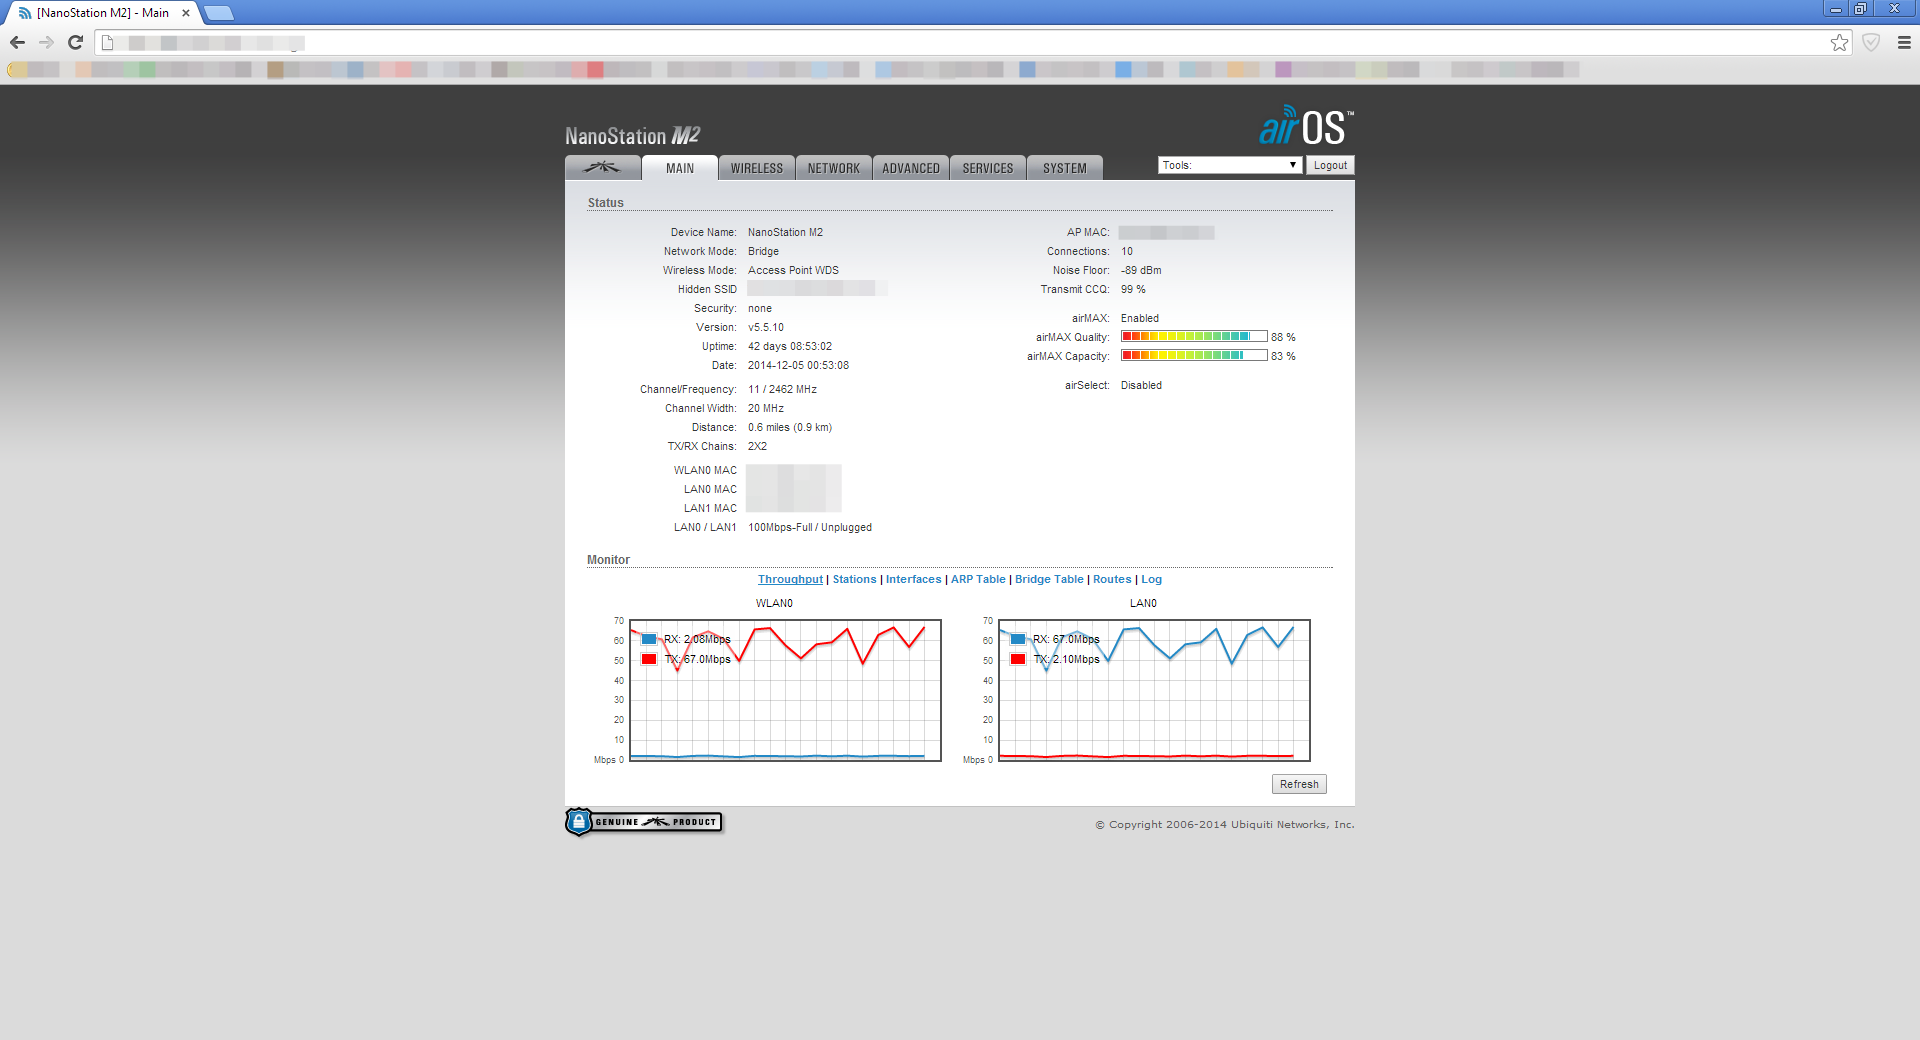This screenshot has width=1920, height=1040.
Task: Show the Stations list
Action: click(854, 579)
